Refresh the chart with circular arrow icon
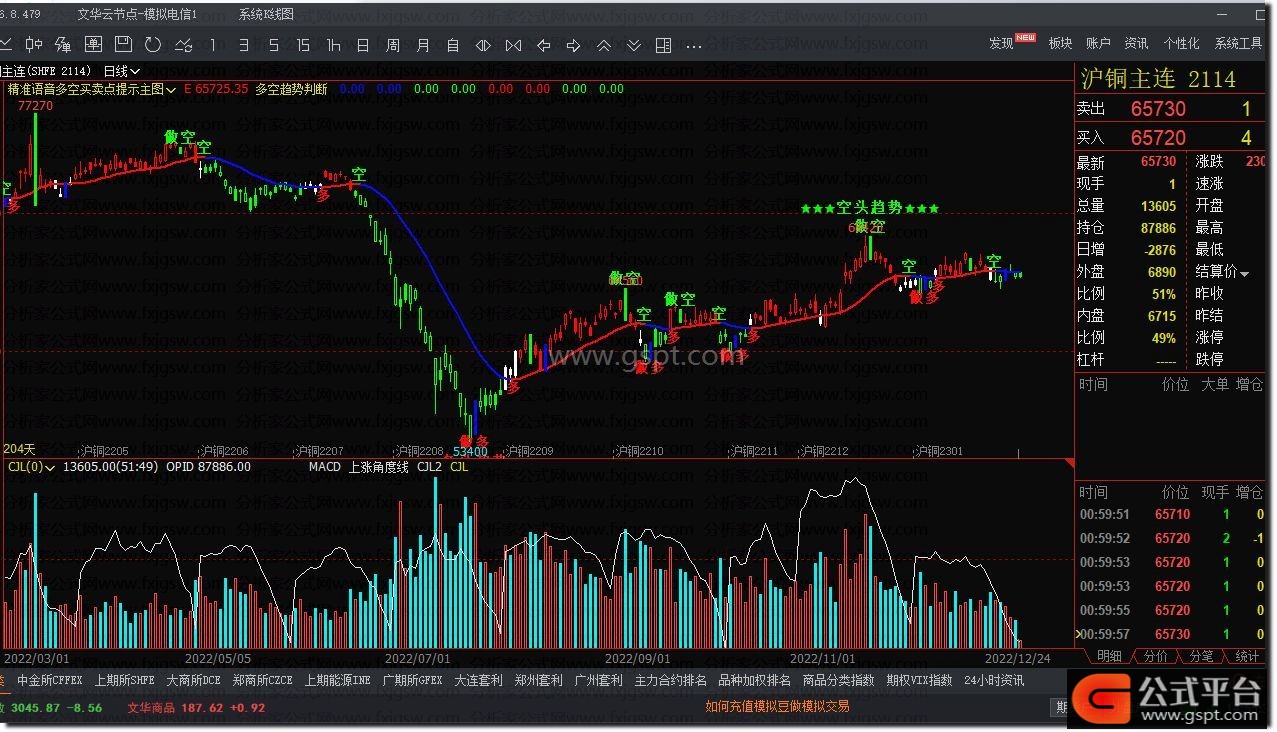This screenshot has height=732, width=1277. click(153, 45)
